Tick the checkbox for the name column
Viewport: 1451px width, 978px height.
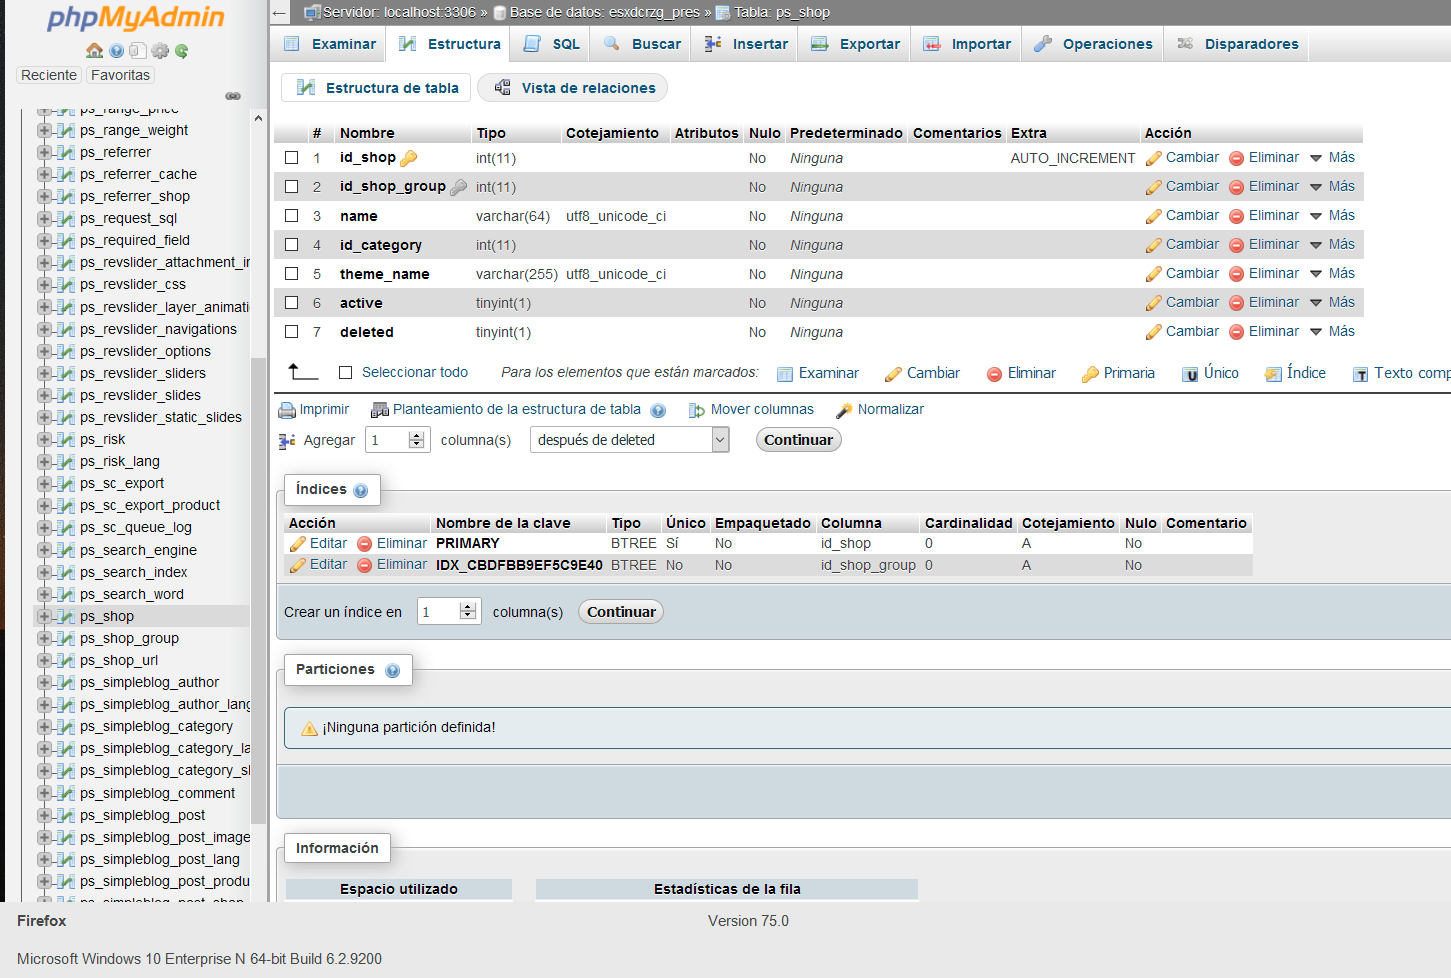click(x=292, y=216)
